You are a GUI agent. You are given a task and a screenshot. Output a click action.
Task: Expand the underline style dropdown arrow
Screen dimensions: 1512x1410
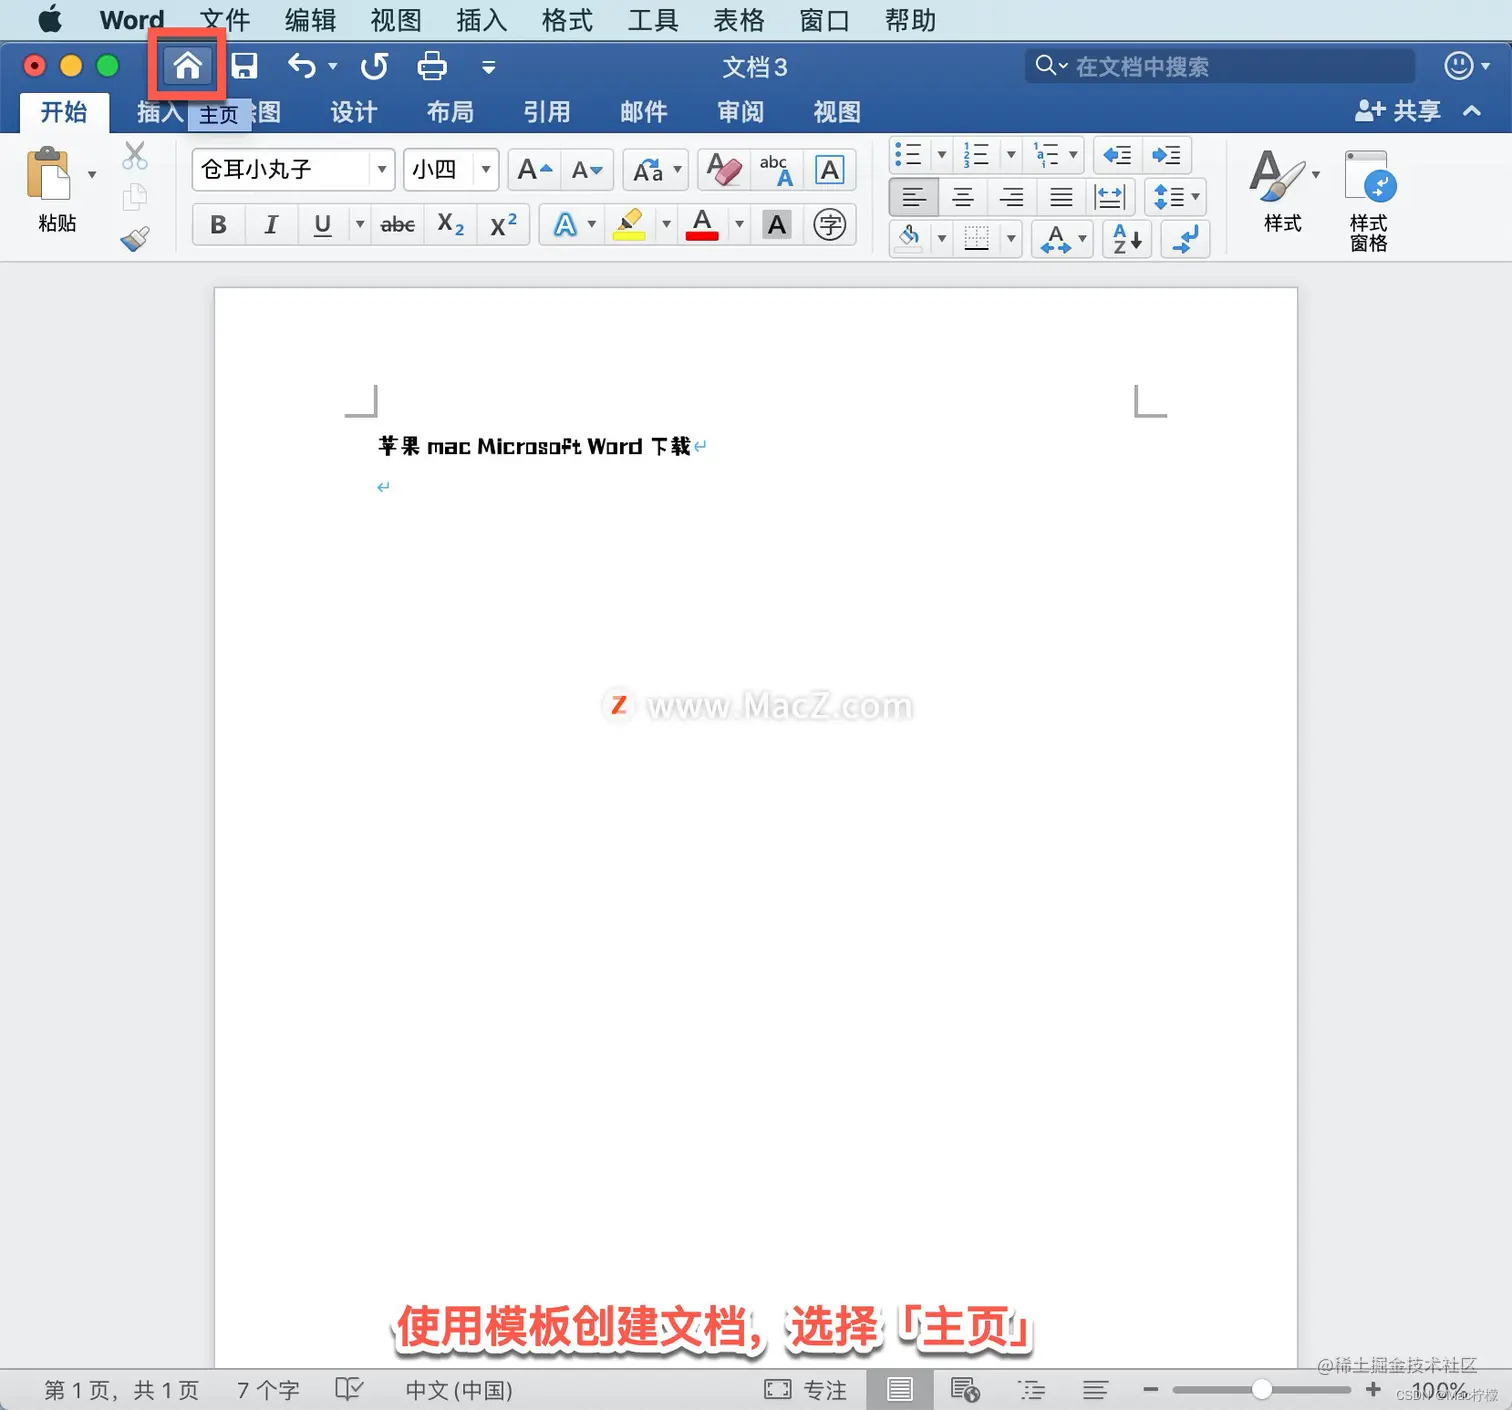point(359,225)
